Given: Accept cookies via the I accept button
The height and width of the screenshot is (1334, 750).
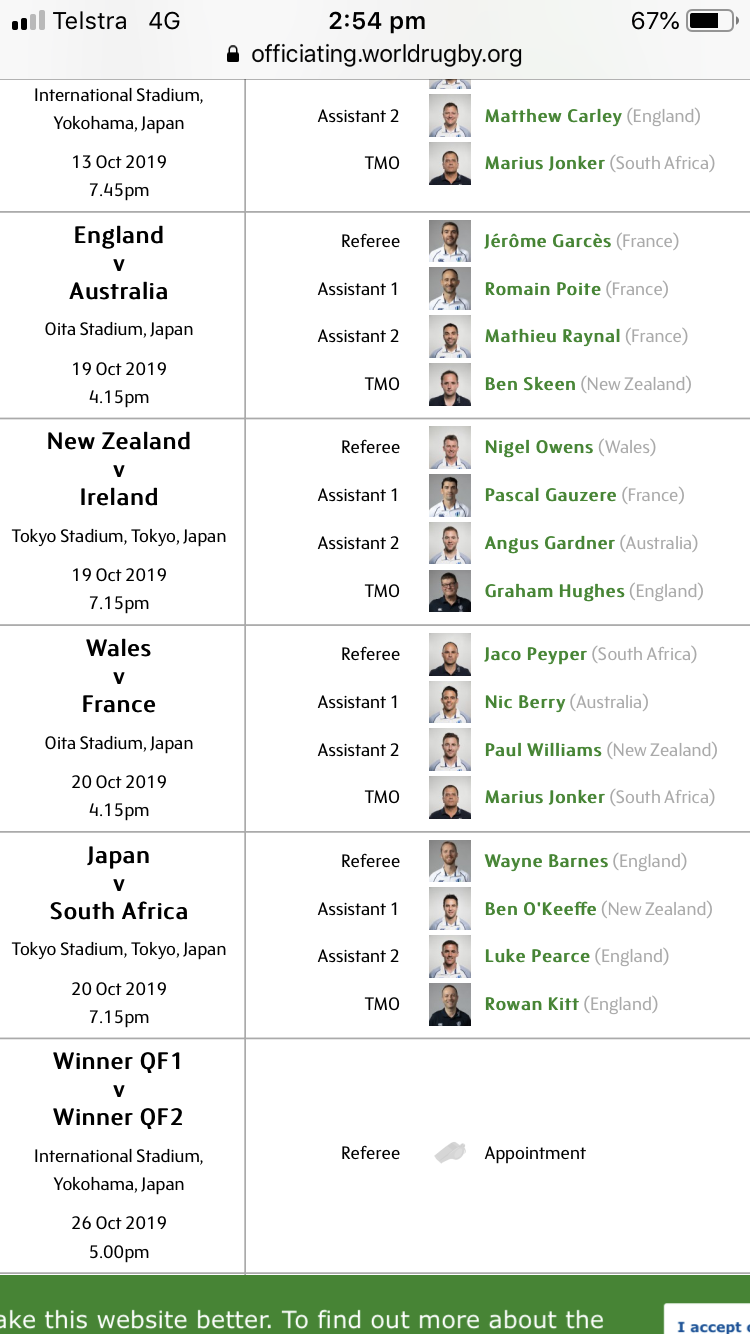Looking at the screenshot, I should click(708, 1320).
